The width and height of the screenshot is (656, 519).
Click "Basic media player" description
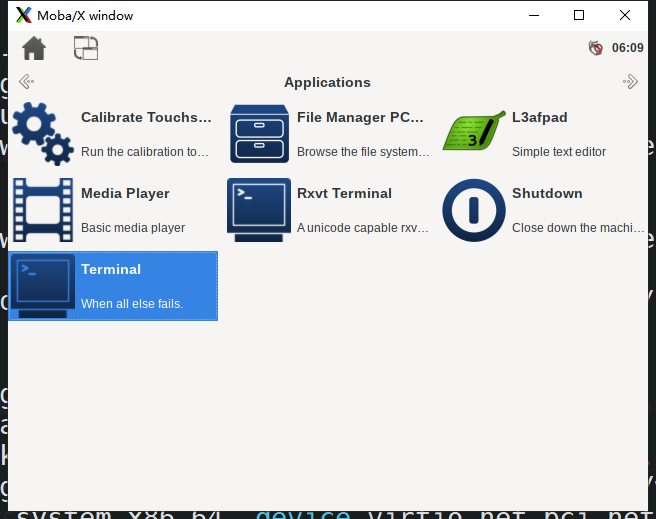point(133,228)
